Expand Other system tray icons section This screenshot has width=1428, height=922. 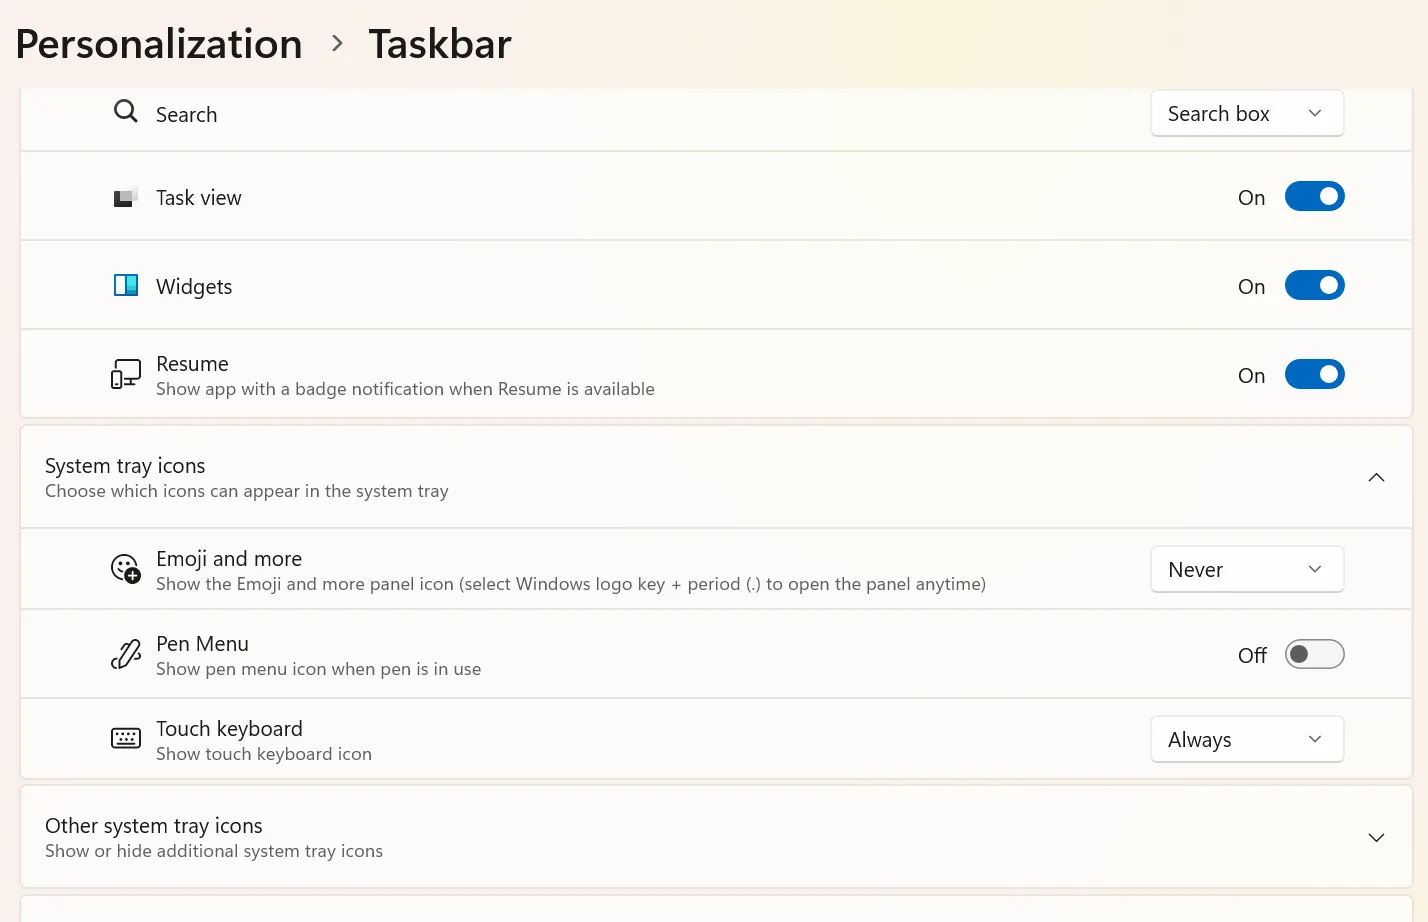pyautogui.click(x=1376, y=838)
